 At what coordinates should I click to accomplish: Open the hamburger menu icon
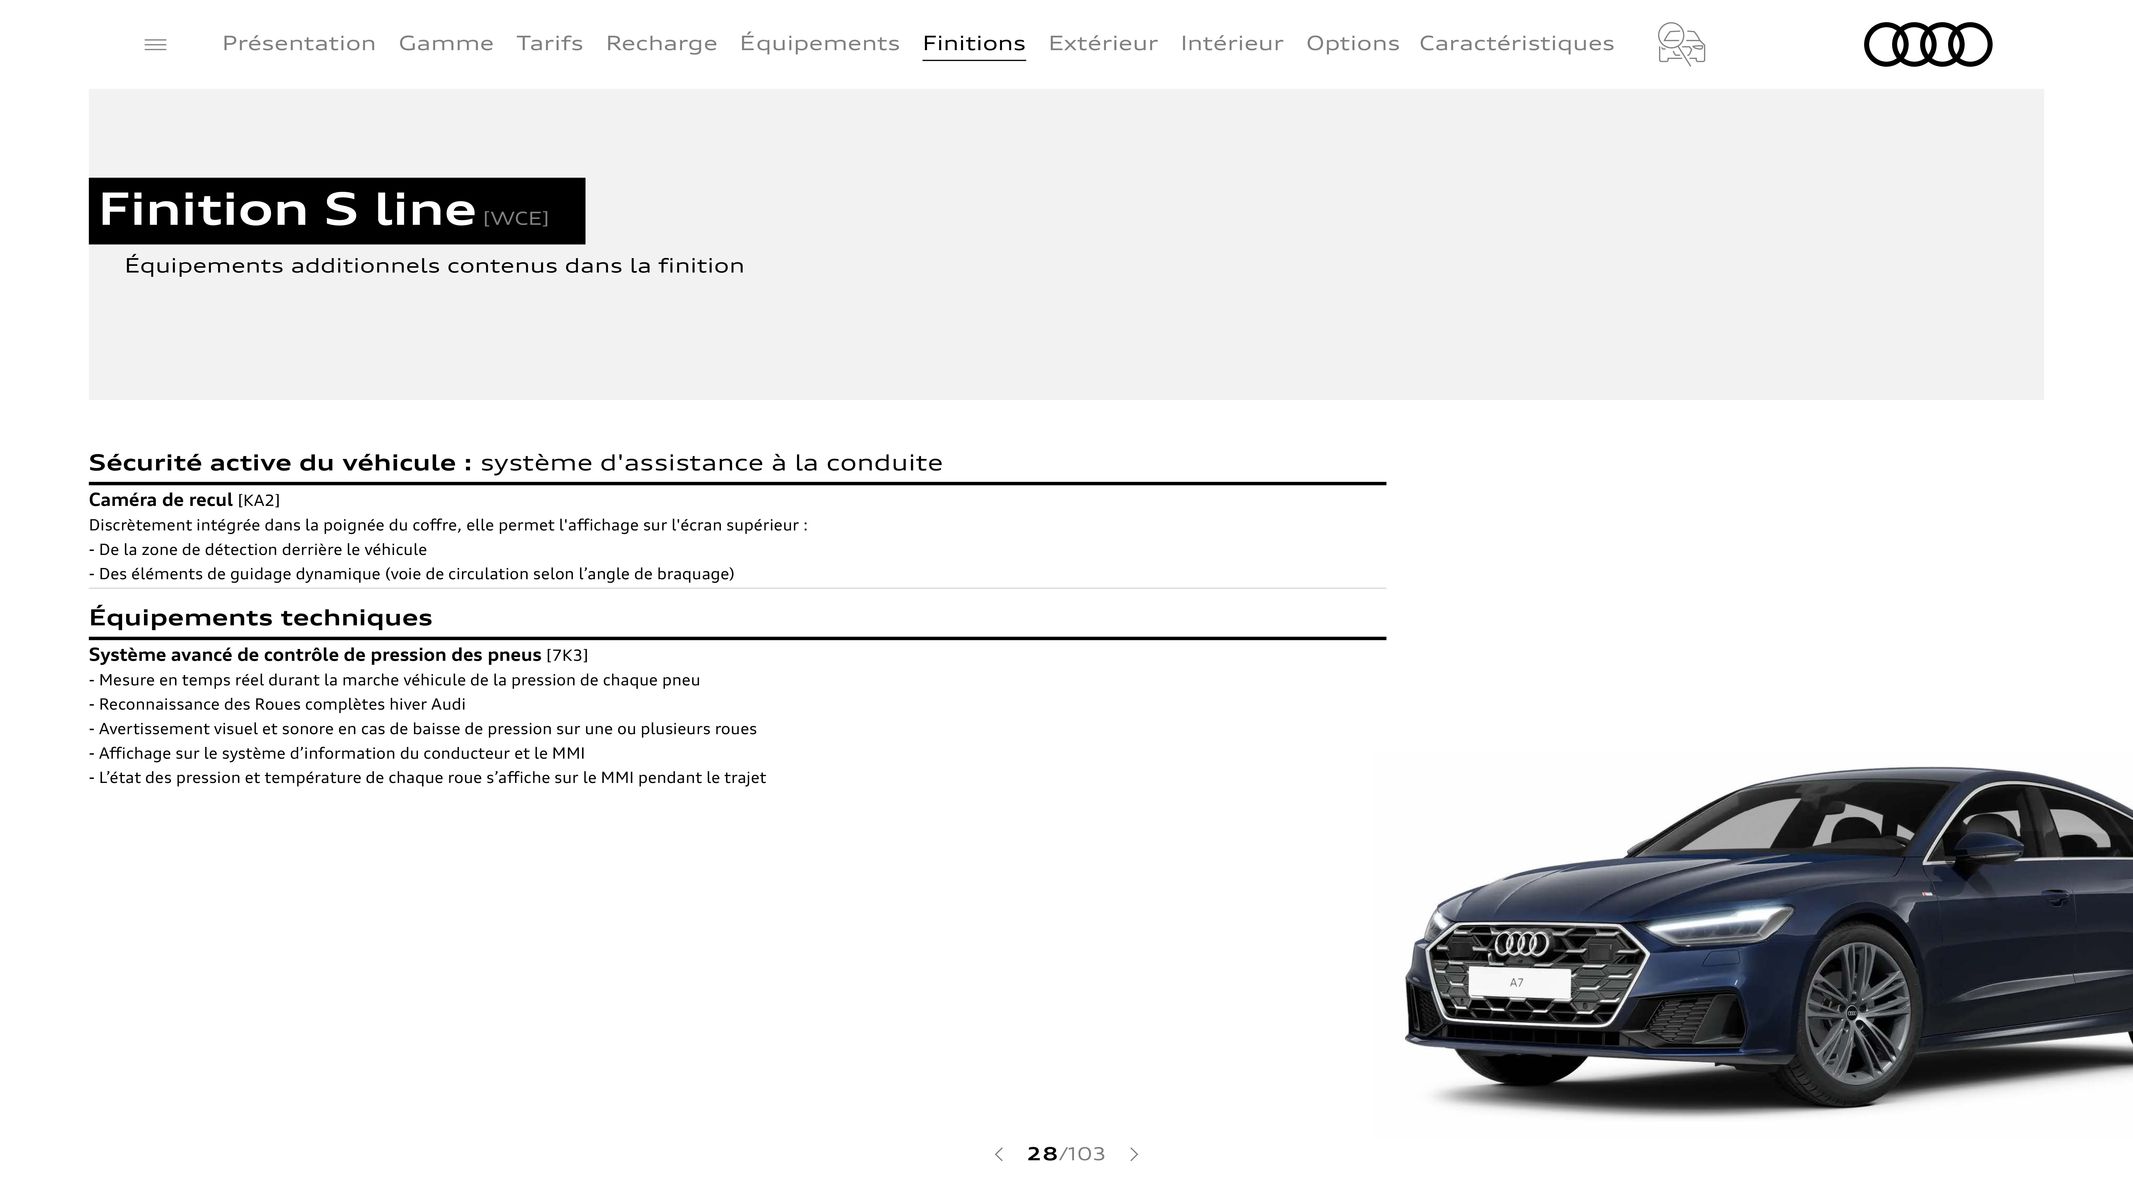[155, 44]
